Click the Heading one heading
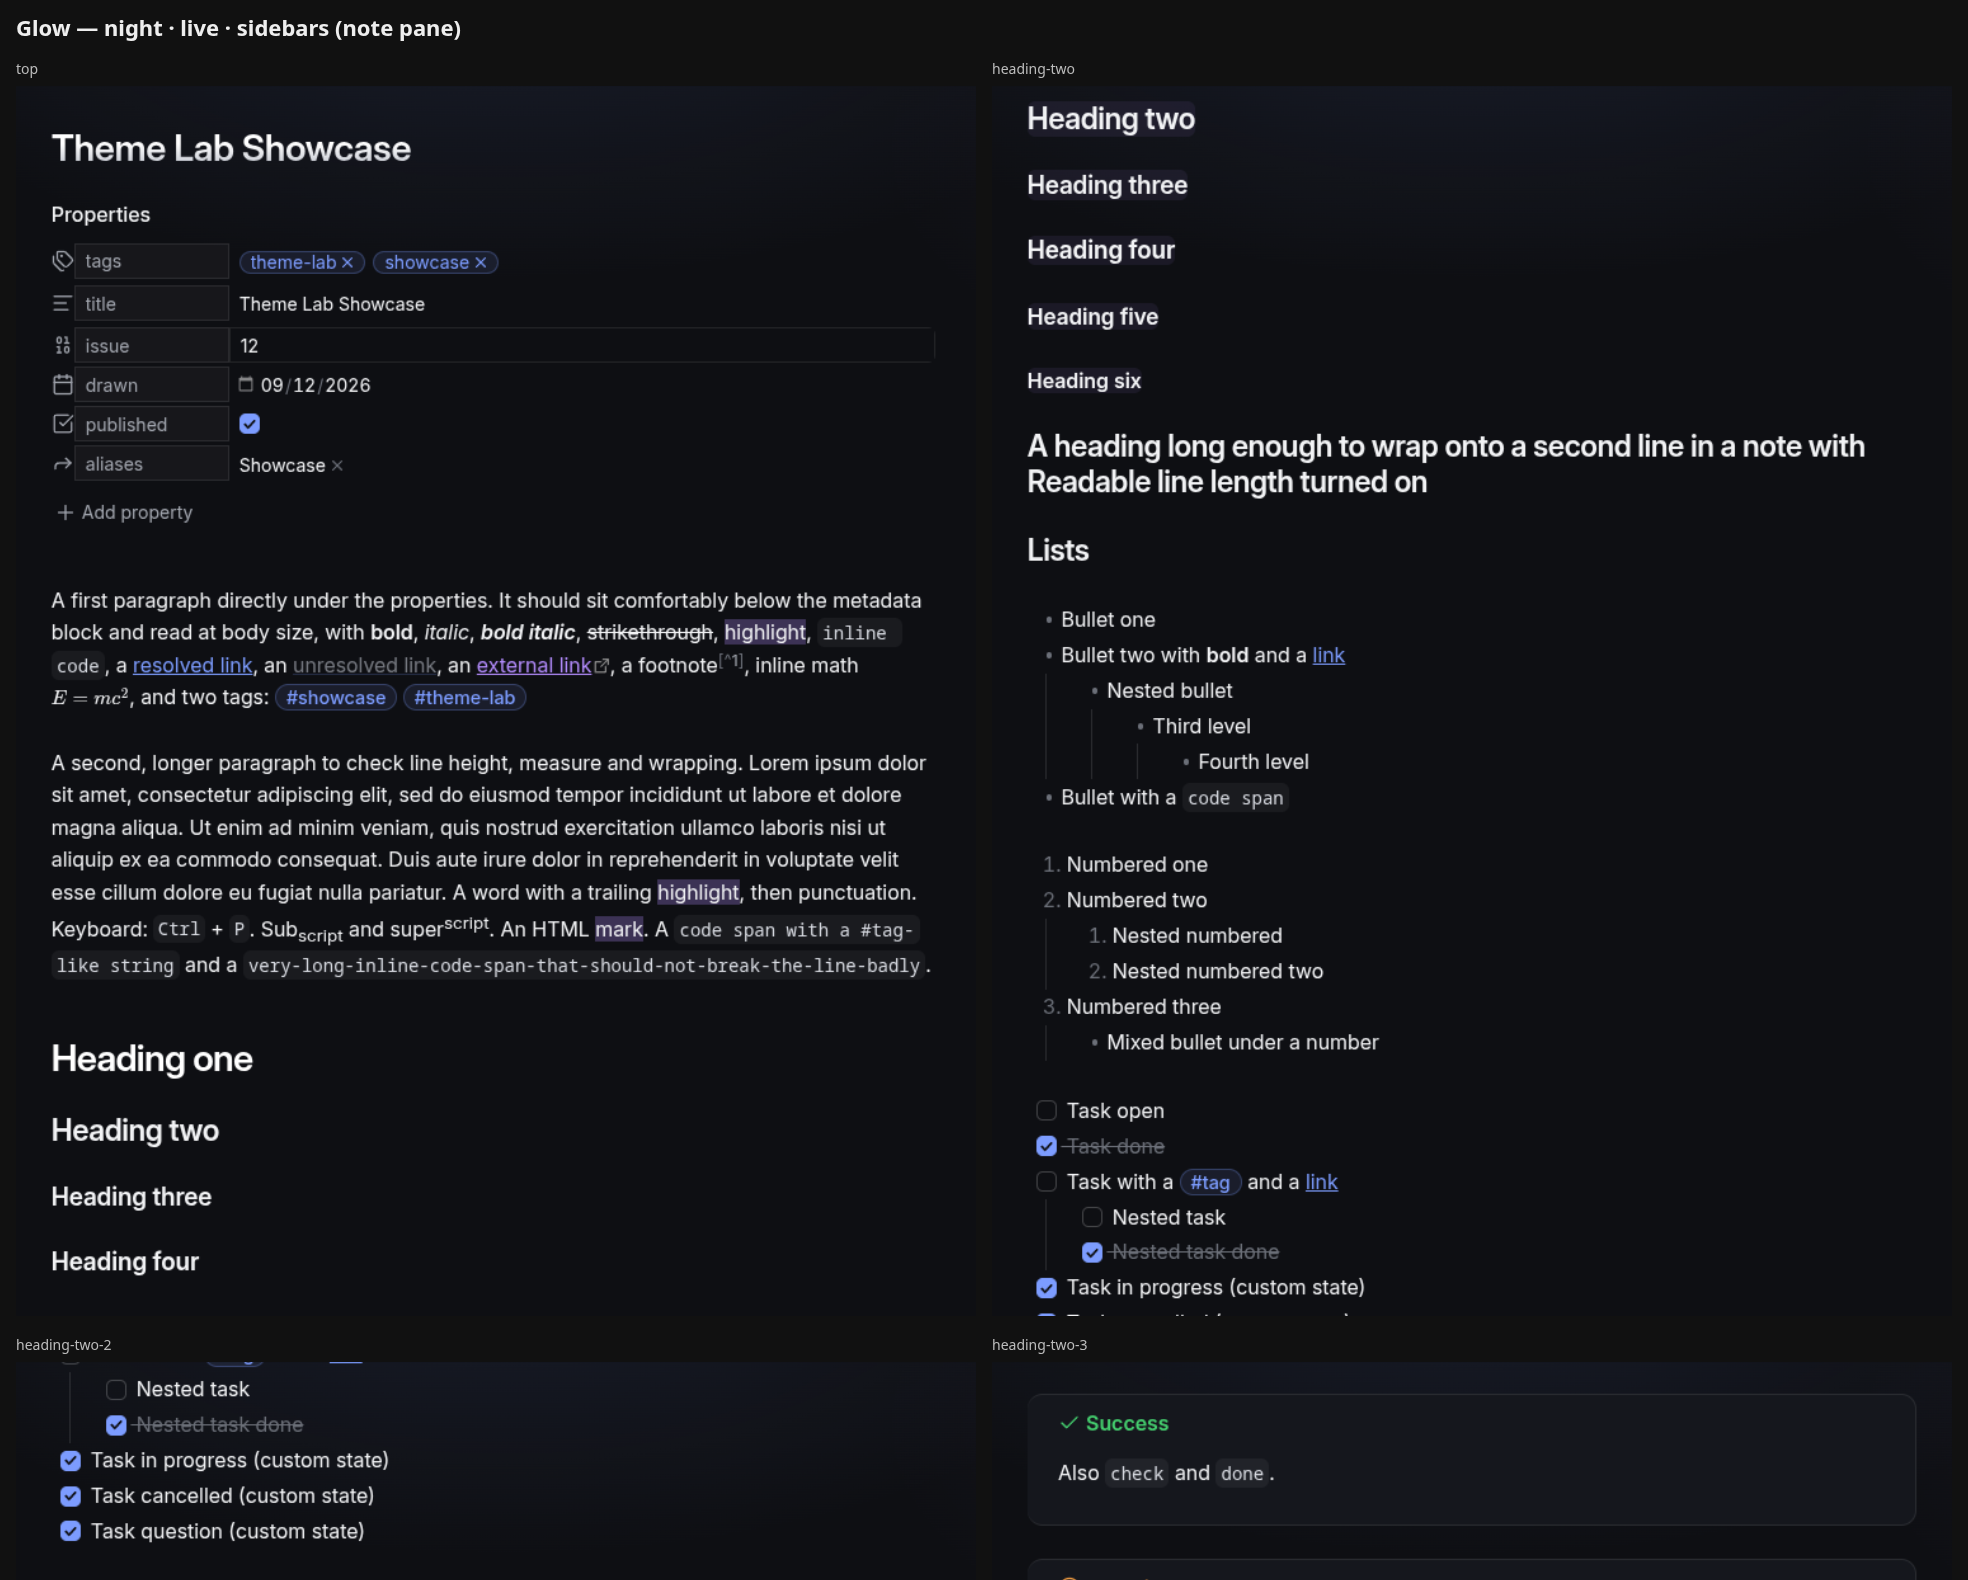The image size is (1968, 1580). (x=152, y=1058)
